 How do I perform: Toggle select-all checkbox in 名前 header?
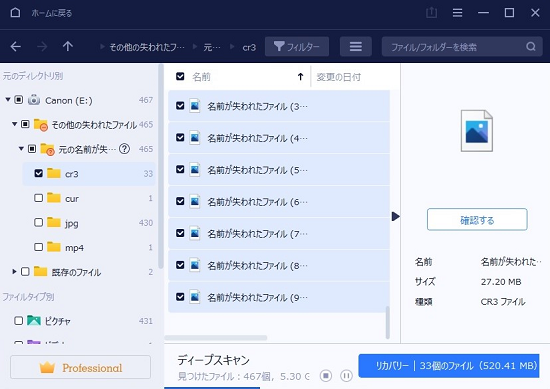tap(180, 76)
